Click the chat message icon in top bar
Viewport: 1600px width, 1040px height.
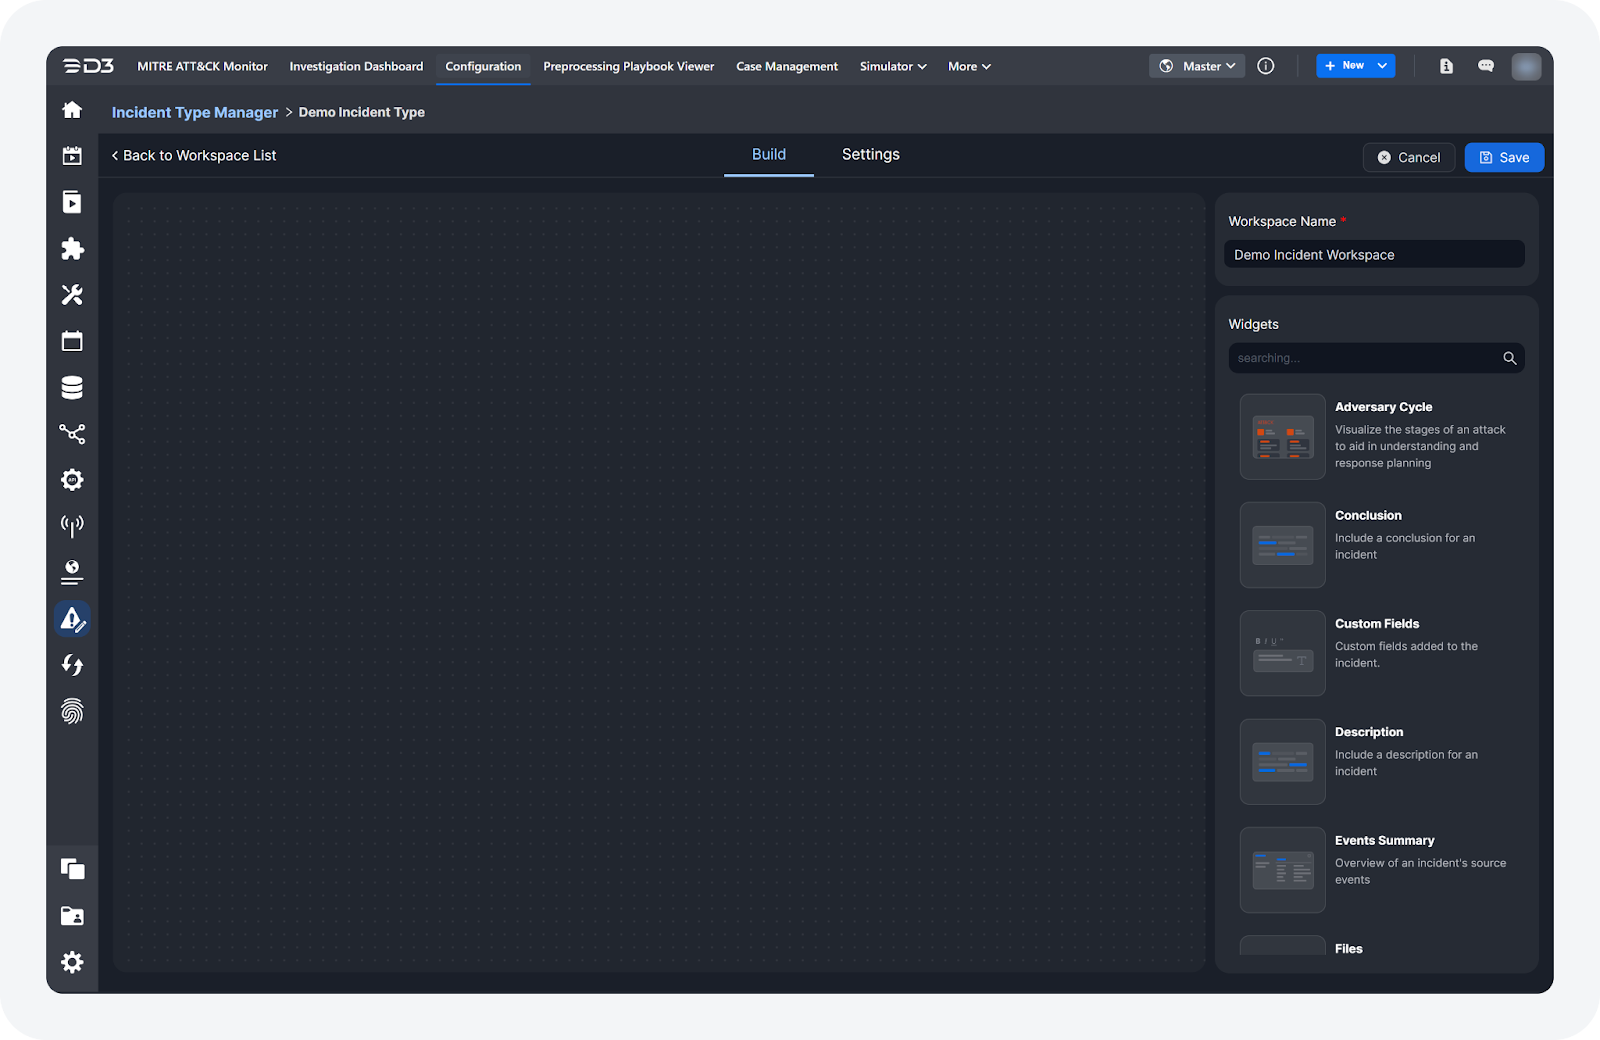(x=1486, y=66)
